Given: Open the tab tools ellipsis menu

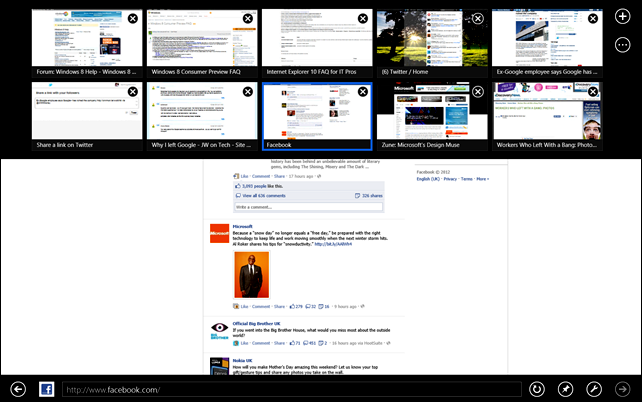Looking at the screenshot, I should tap(622, 45).
